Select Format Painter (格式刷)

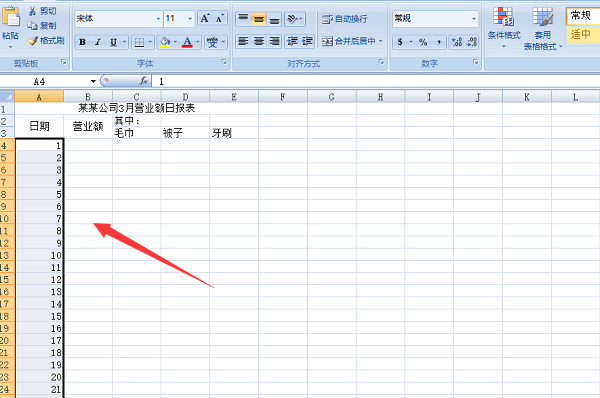[x=46, y=40]
